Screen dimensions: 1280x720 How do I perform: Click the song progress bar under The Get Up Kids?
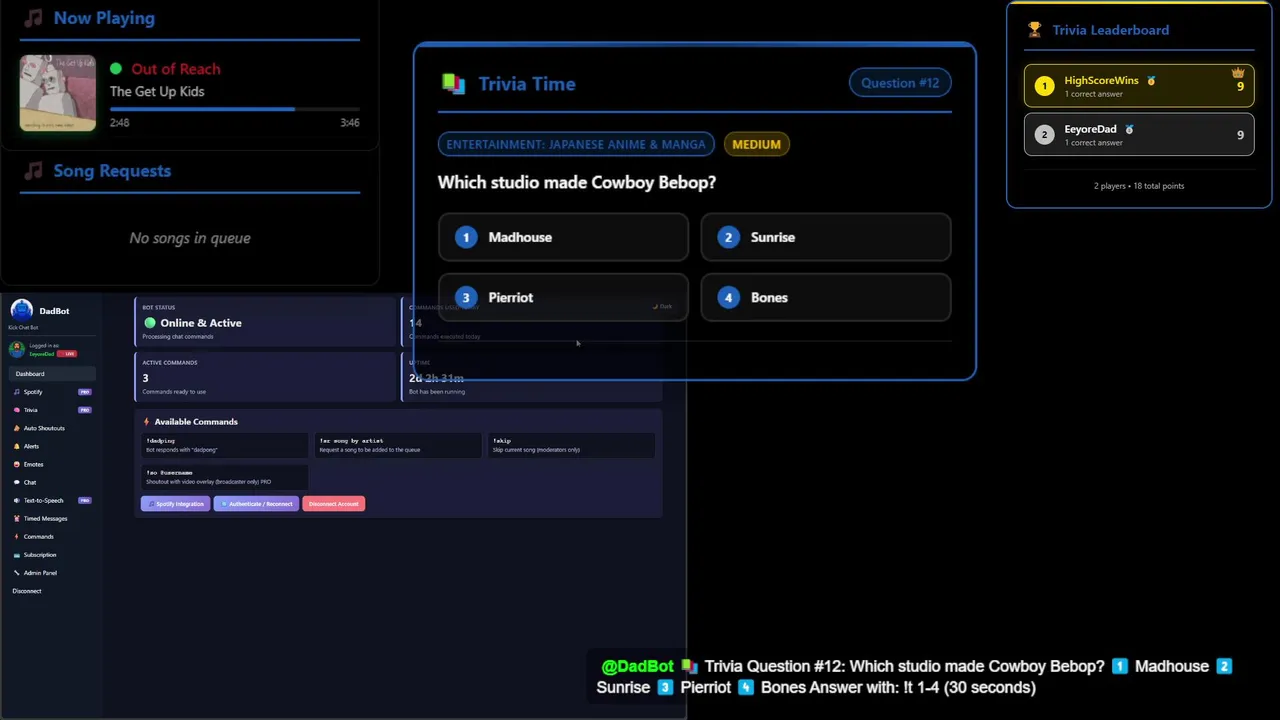click(234, 109)
